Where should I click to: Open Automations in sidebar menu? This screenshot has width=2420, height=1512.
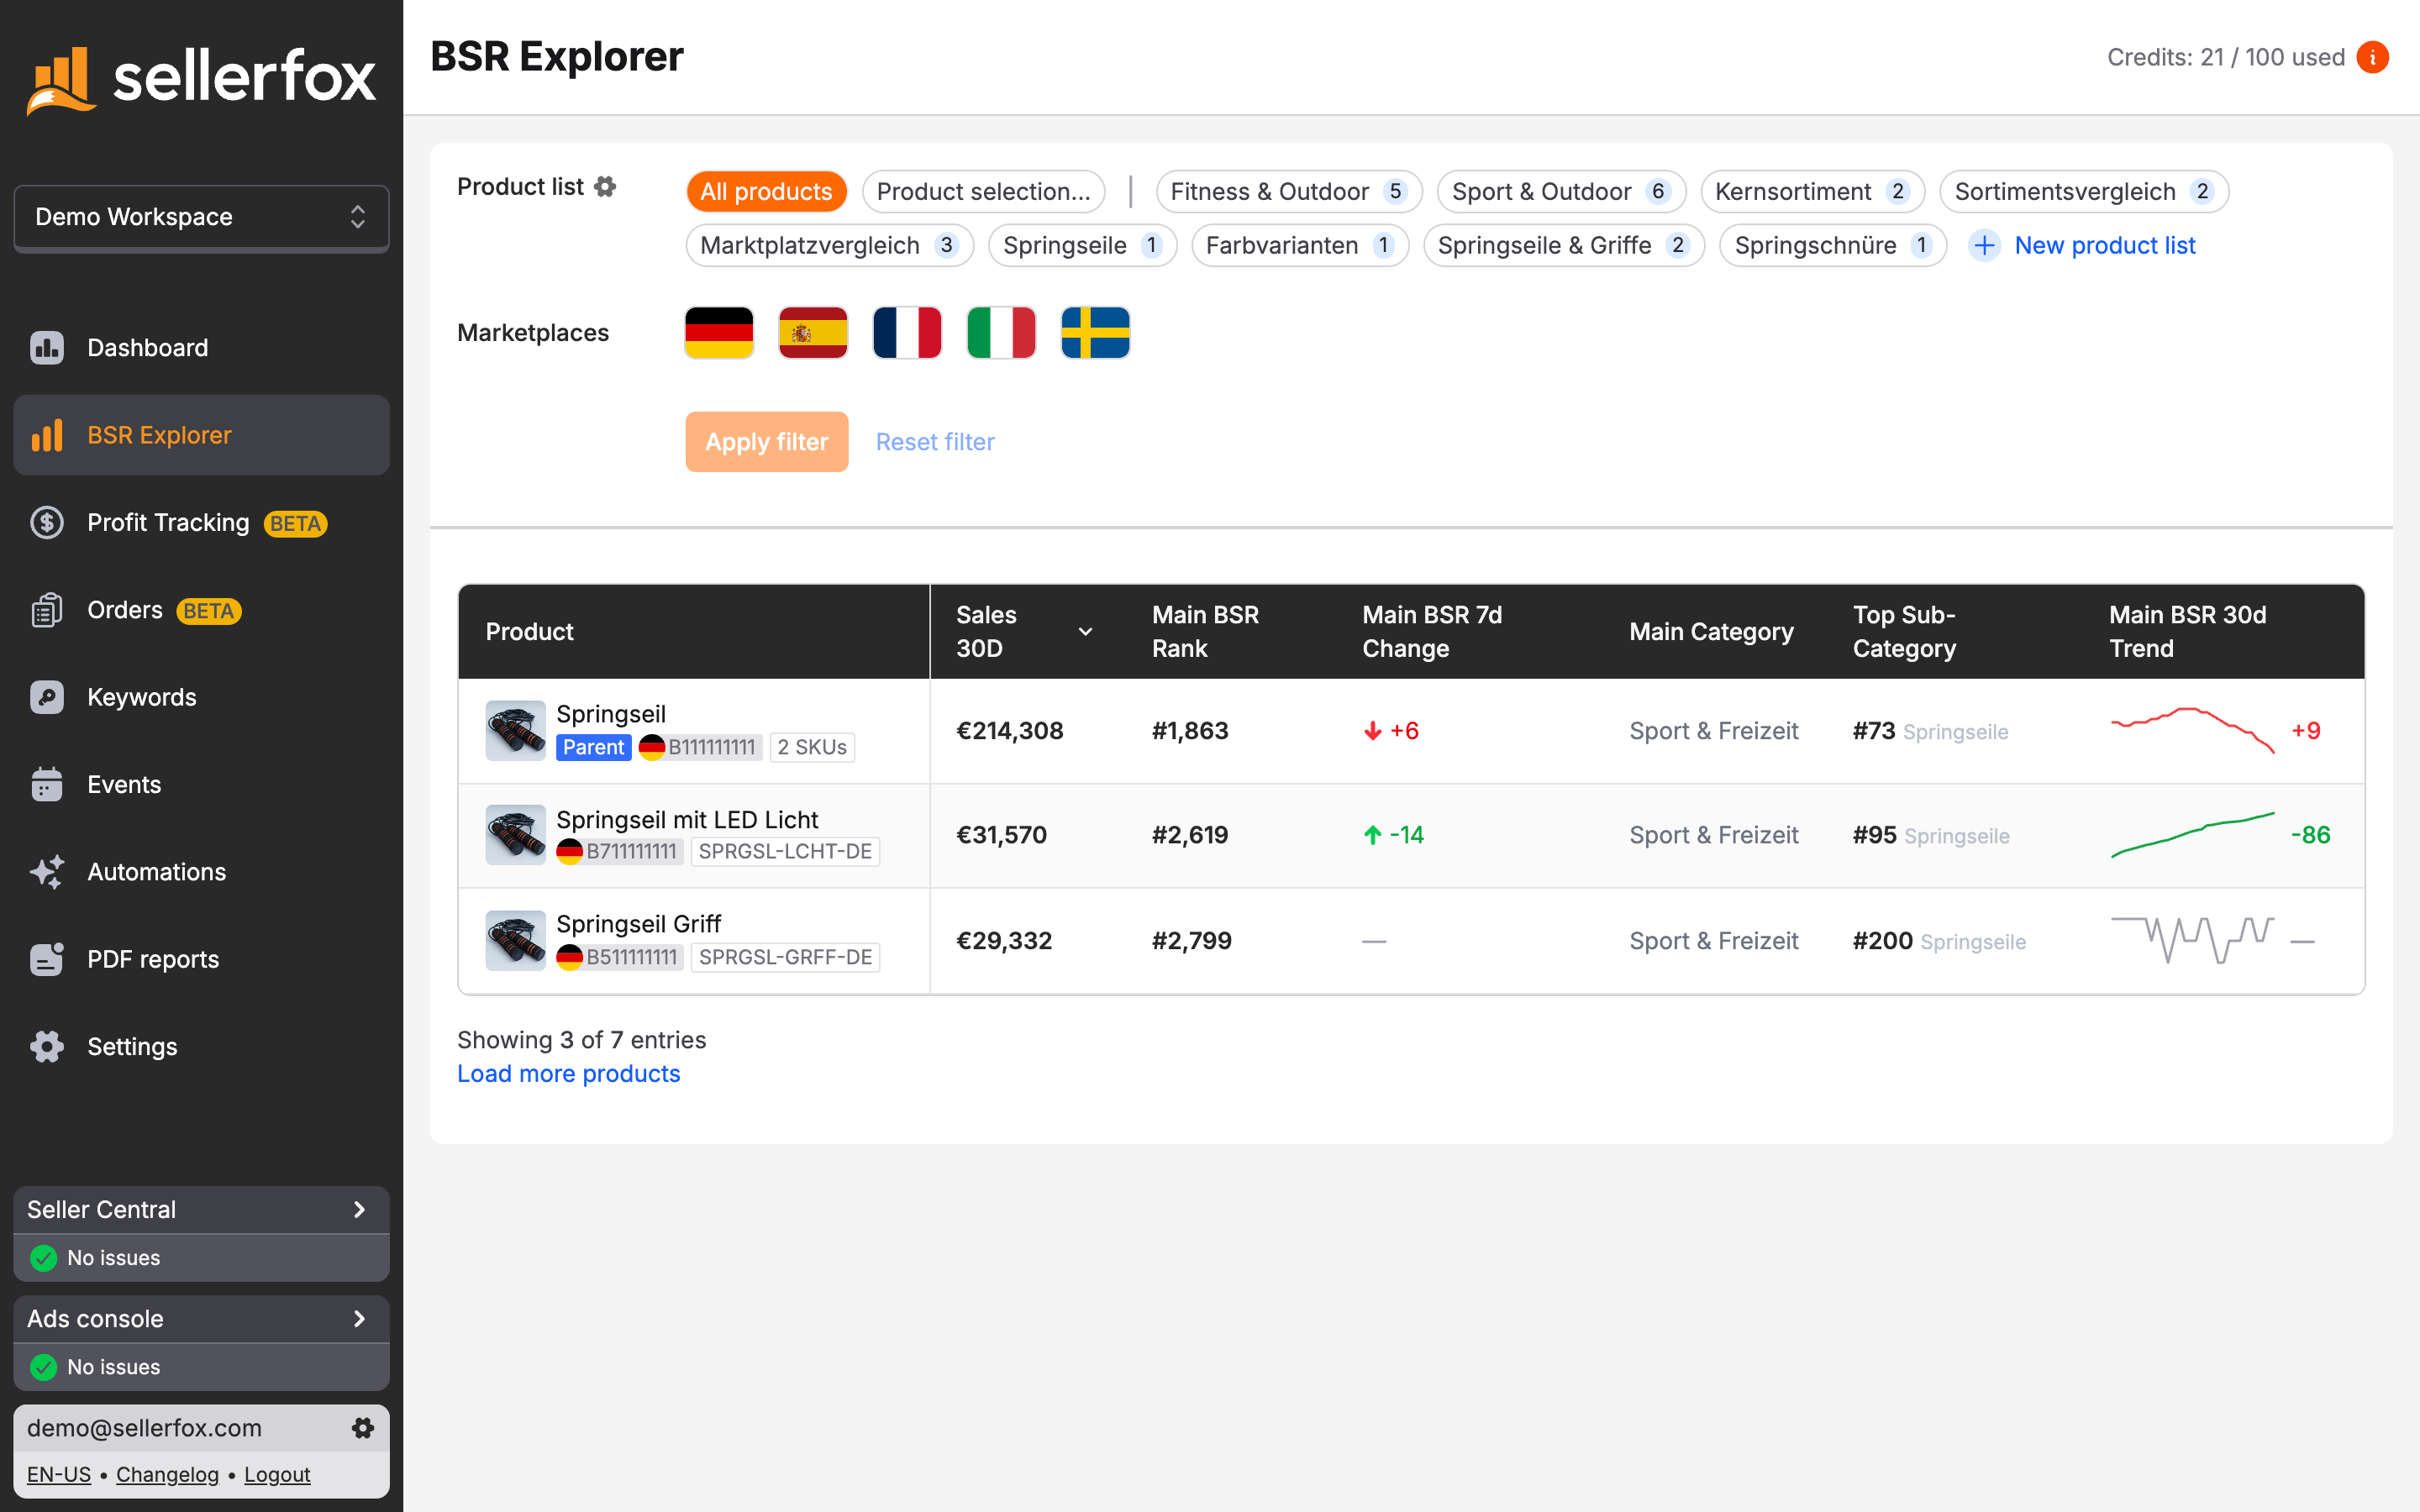point(201,872)
